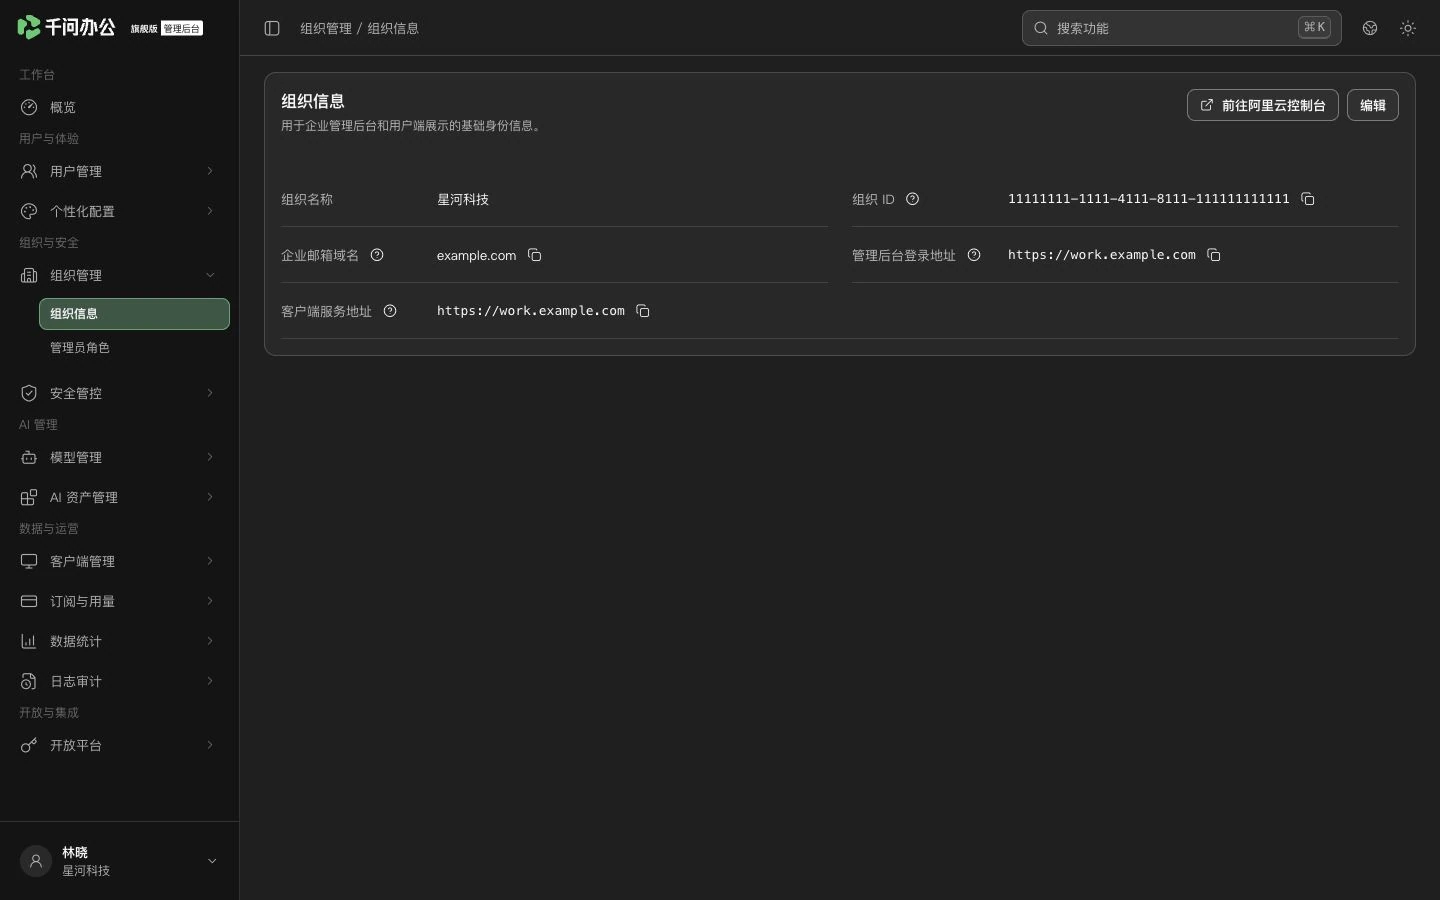Image resolution: width=1440 pixels, height=900 pixels.
Task: Click the 组织信息 breadcrumb
Action: pyautogui.click(x=393, y=28)
